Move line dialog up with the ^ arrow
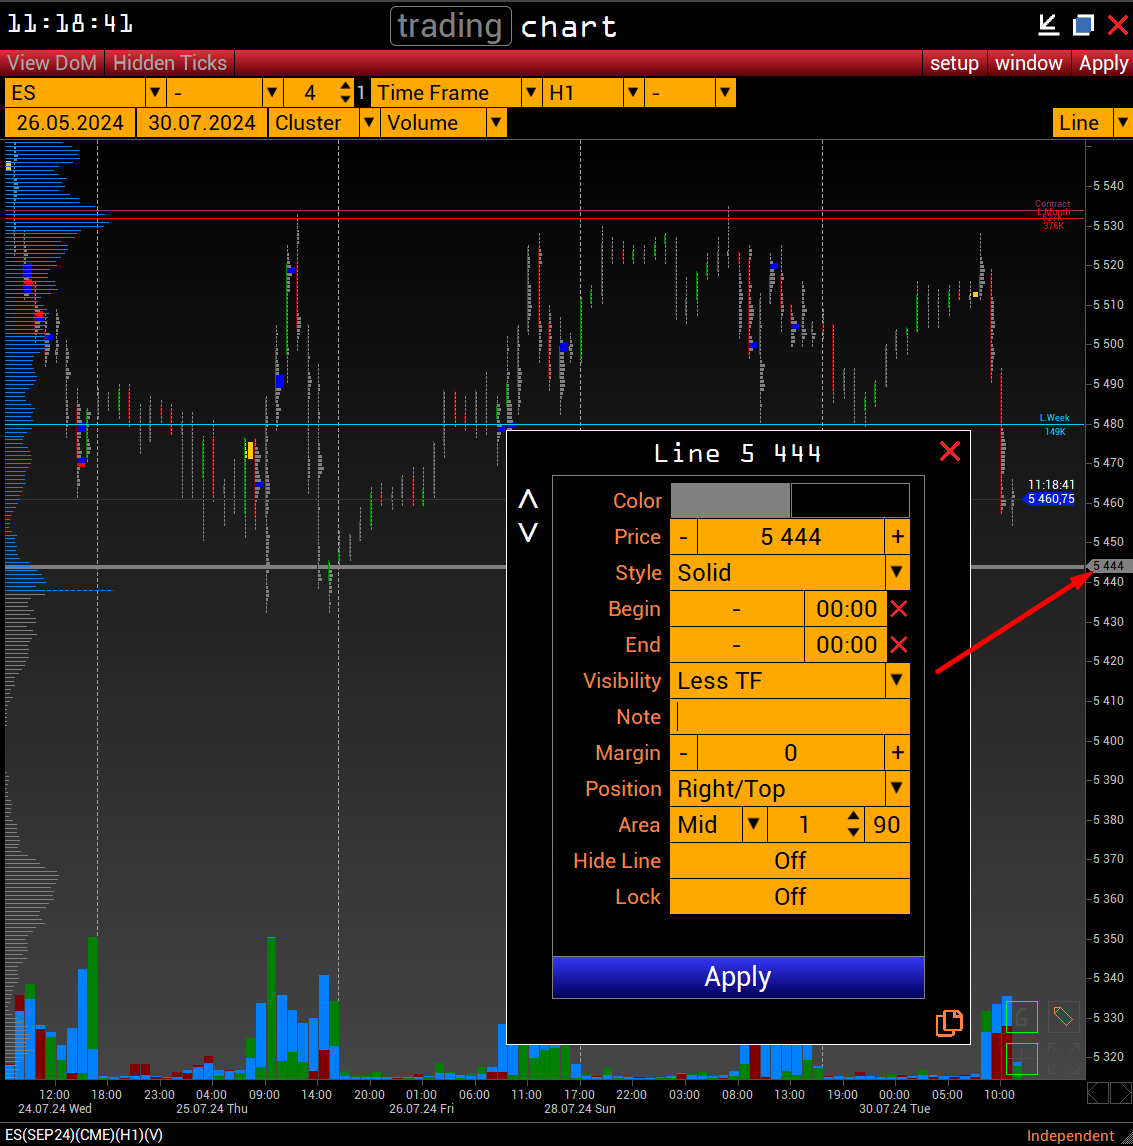Screen dimensions: 1133x1146 point(528,500)
